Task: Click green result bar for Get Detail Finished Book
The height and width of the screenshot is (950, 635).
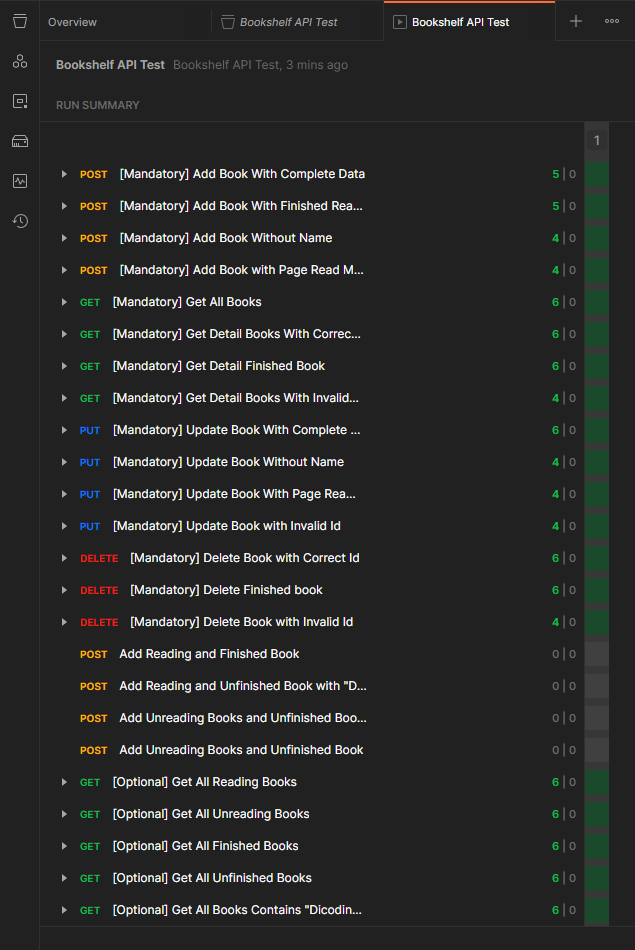Action: tap(597, 366)
